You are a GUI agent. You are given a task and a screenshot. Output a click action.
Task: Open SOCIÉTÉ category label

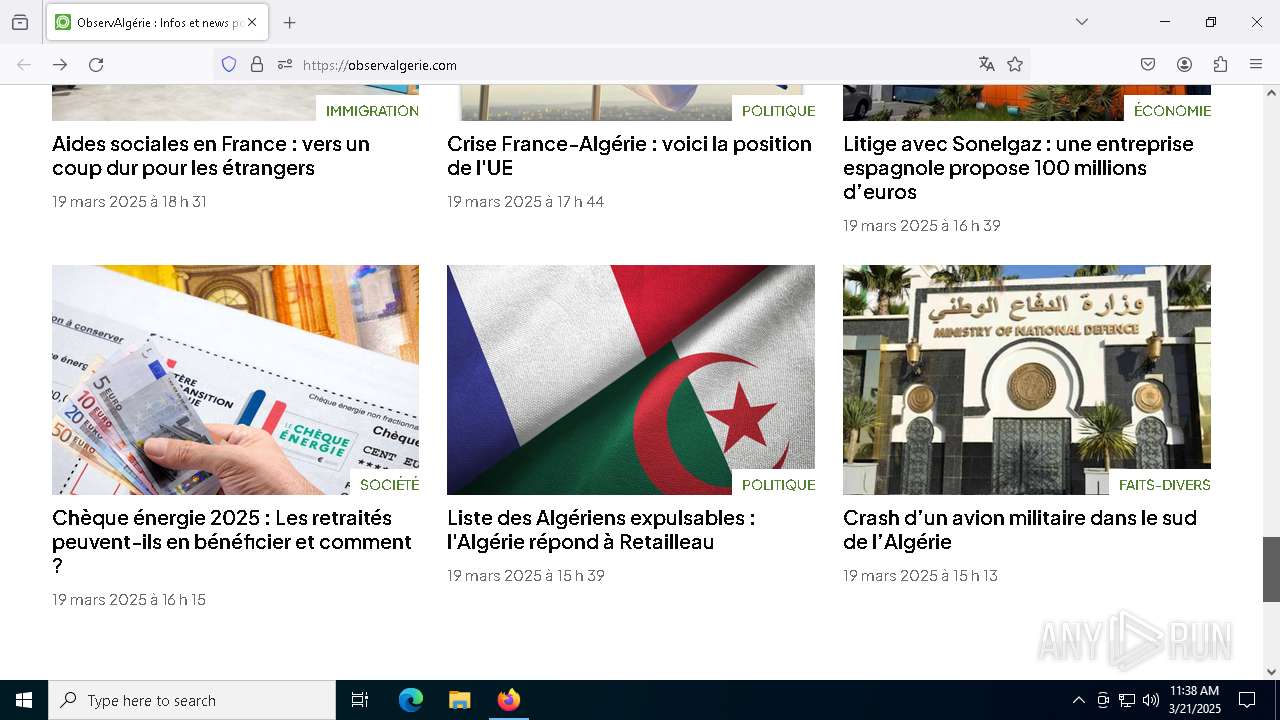[389, 485]
